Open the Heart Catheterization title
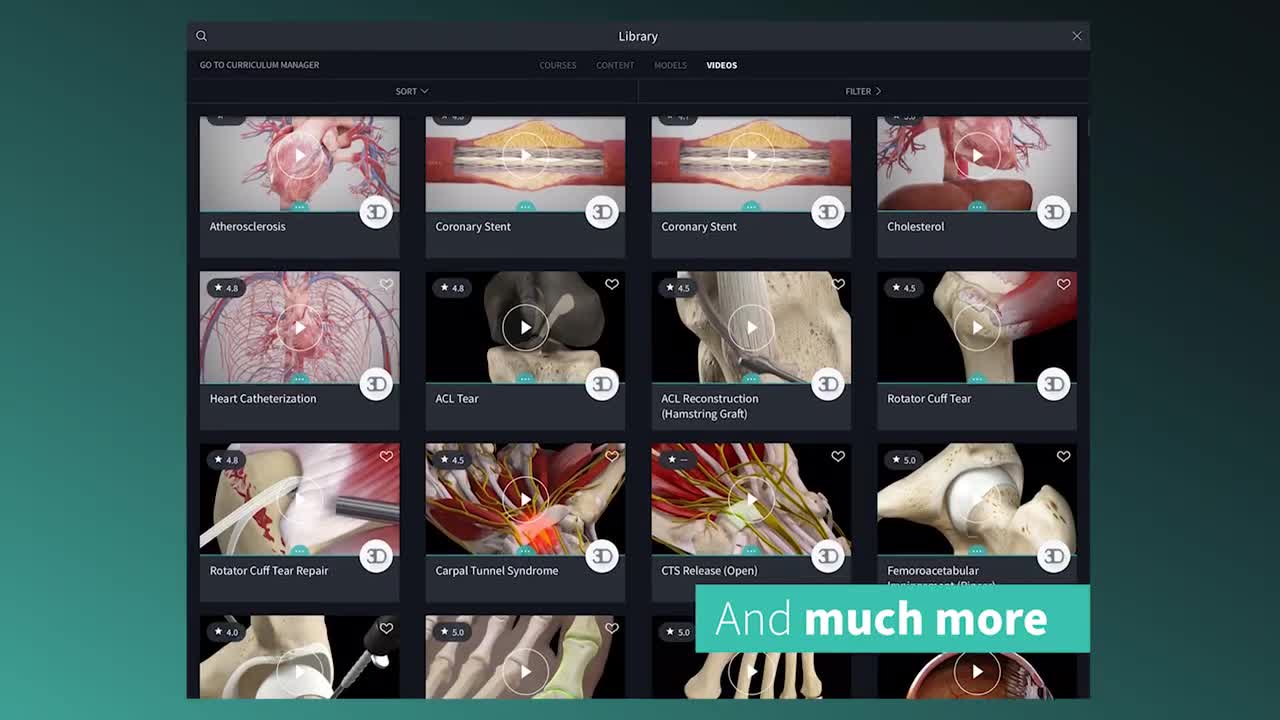The height and width of the screenshot is (720, 1280). (263, 398)
